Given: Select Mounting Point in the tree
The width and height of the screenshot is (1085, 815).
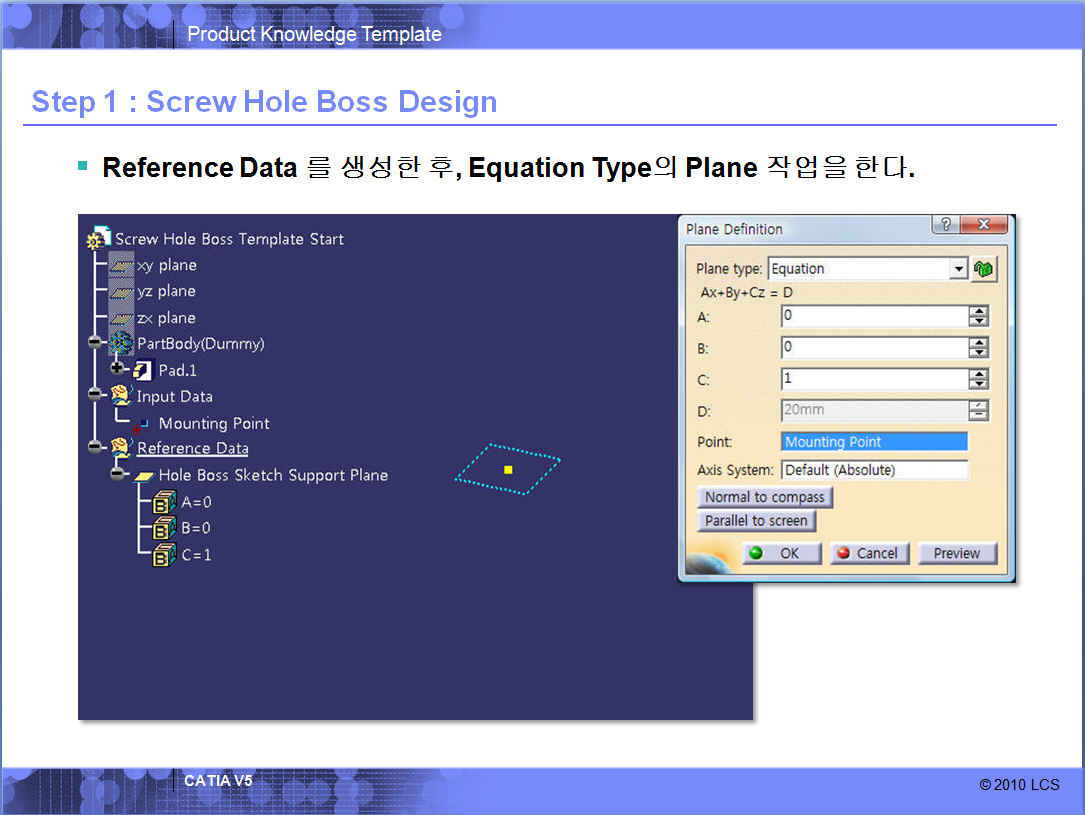Looking at the screenshot, I should [x=213, y=424].
